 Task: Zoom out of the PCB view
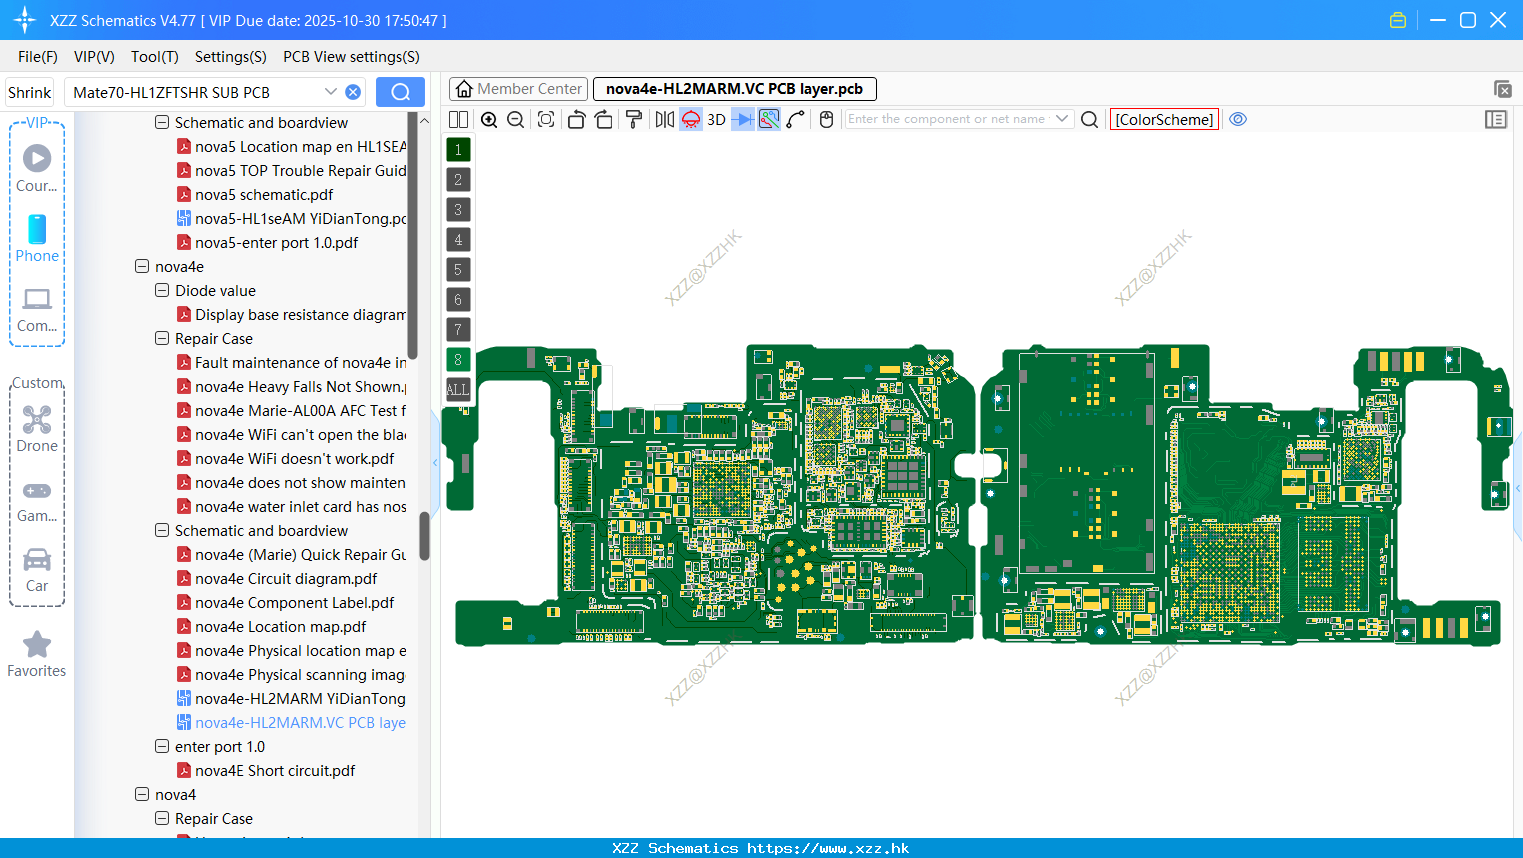click(516, 119)
